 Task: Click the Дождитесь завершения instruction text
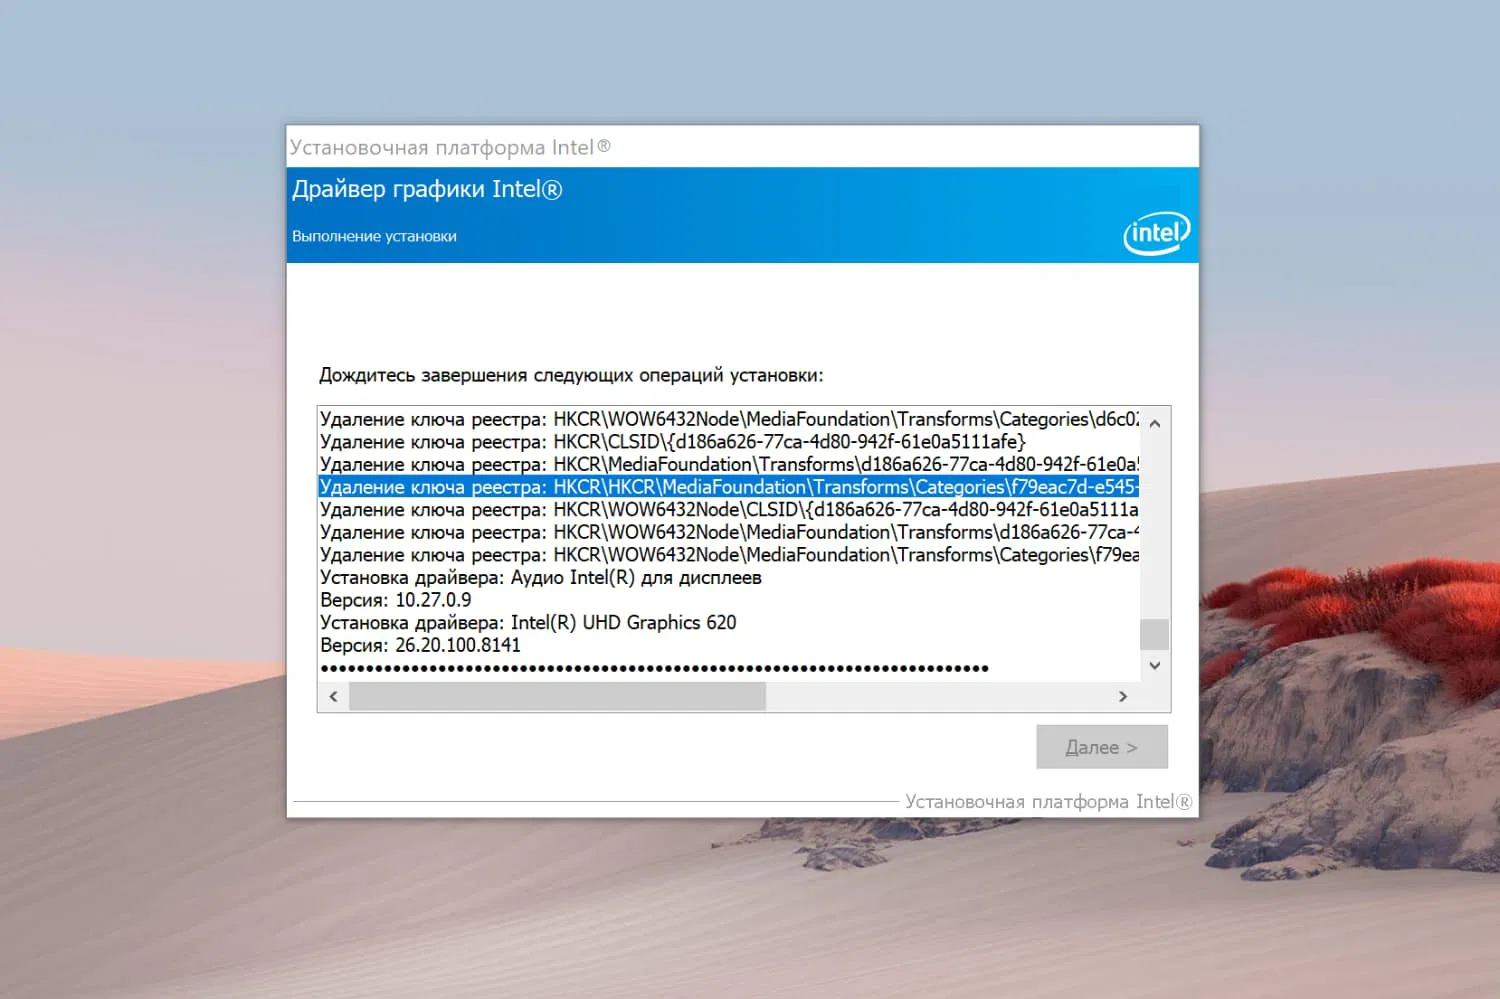coord(571,375)
